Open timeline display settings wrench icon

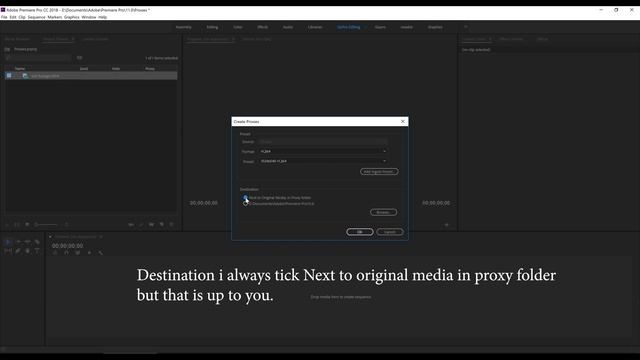point(100,253)
